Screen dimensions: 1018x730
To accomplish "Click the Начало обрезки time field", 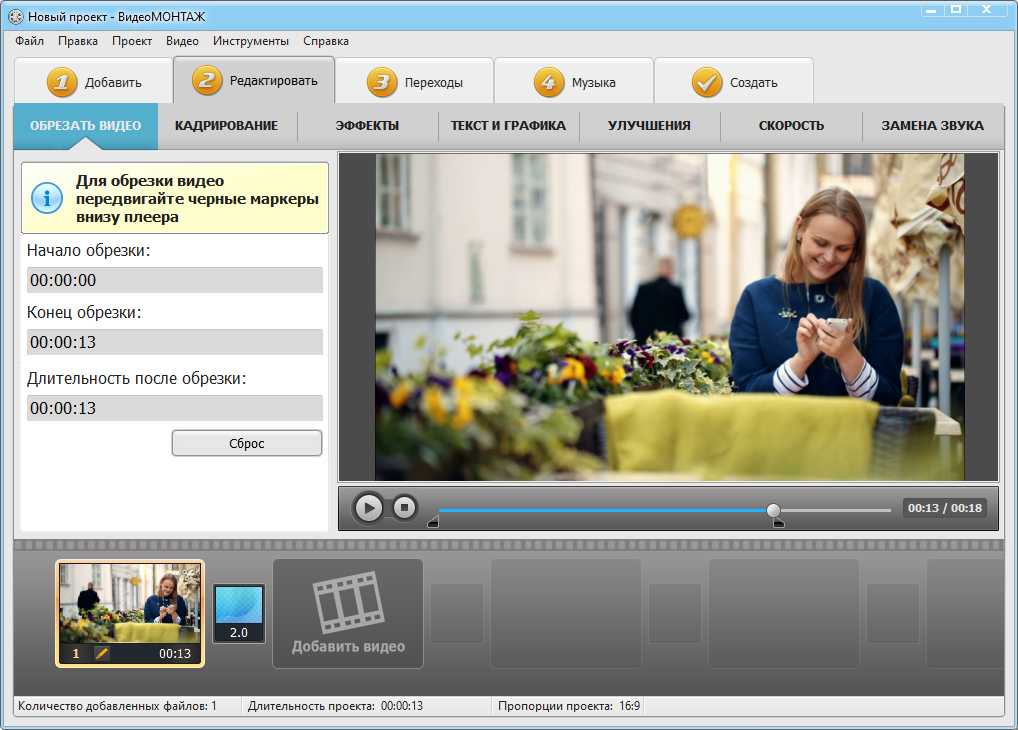I will (175, 280).
